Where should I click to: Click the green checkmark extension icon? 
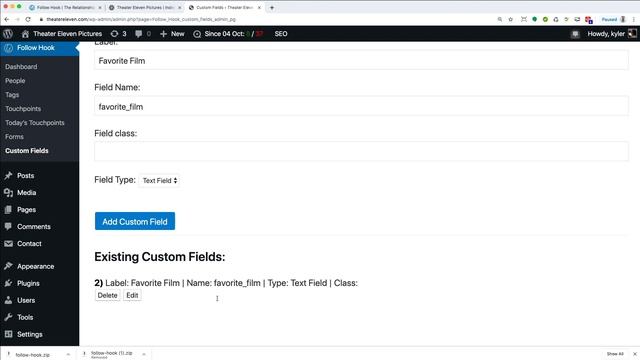point(545,19)
